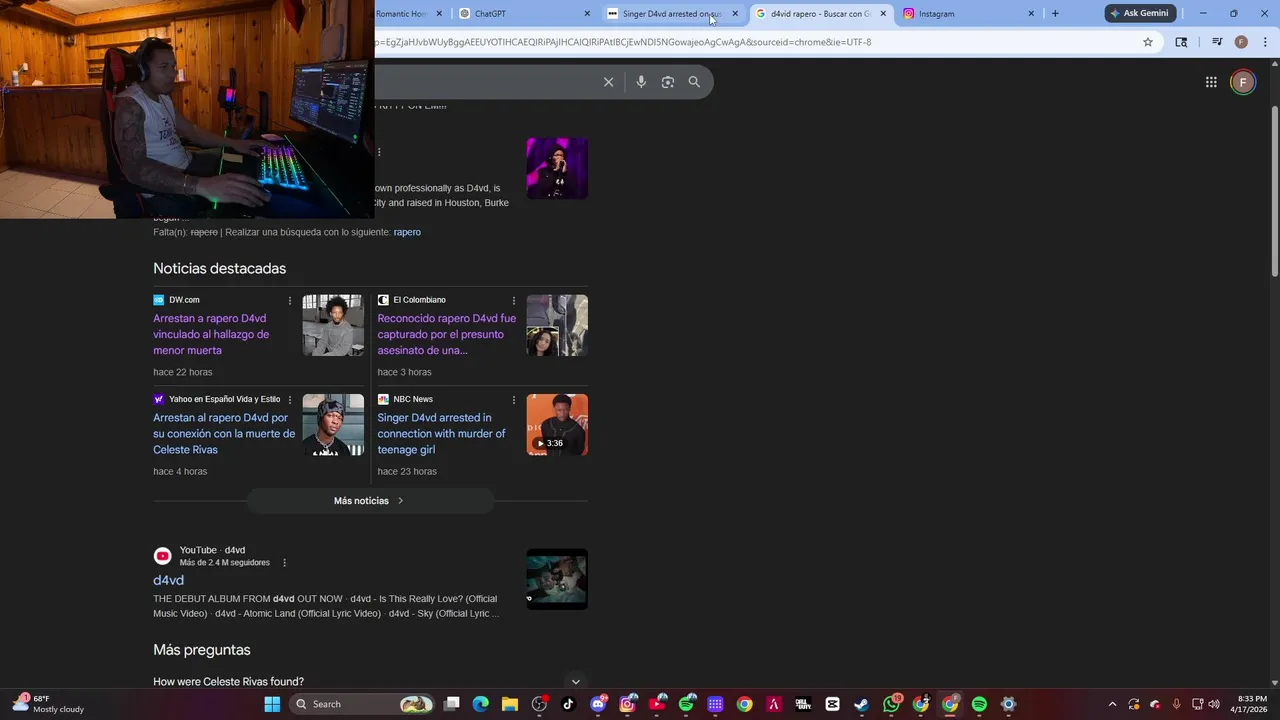Open the Yahoo article thumbnail image
This screenshot has width=1280, height=720.
pos(333,424)
